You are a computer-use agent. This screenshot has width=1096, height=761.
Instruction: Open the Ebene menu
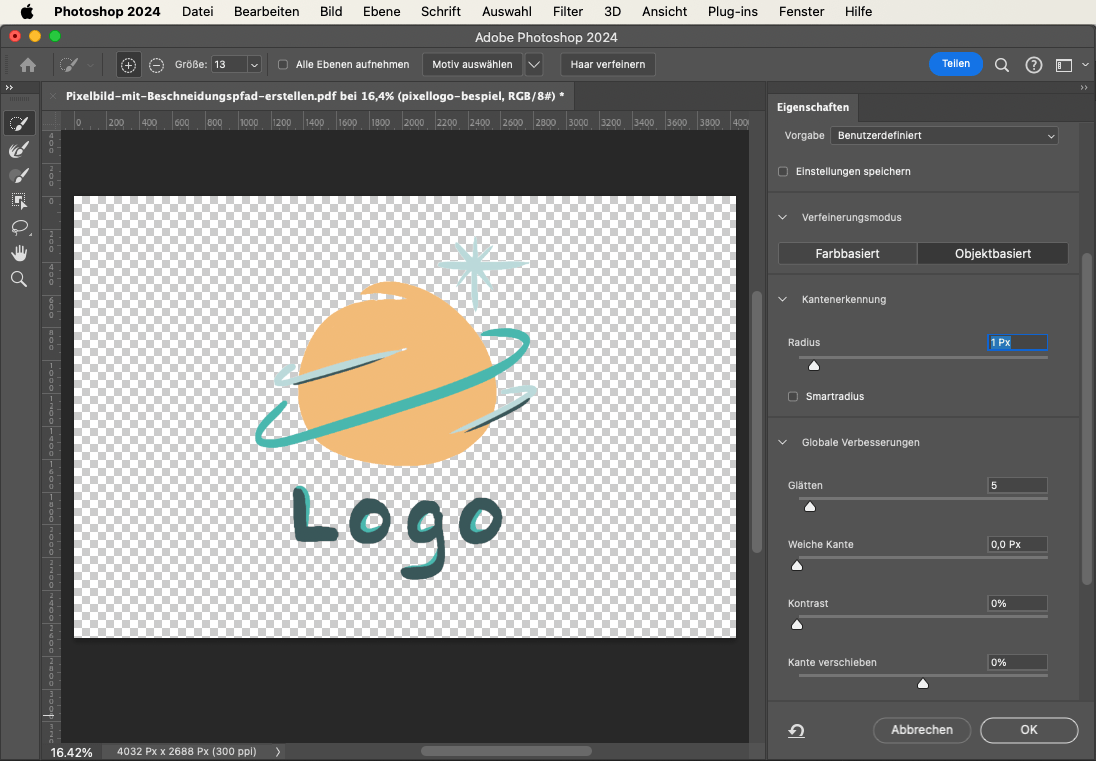pyautogui.click(x=382, y=12)
